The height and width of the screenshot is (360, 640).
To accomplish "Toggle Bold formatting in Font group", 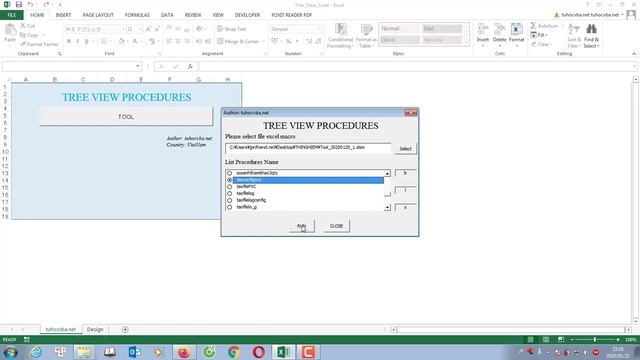I will [69, 41].
